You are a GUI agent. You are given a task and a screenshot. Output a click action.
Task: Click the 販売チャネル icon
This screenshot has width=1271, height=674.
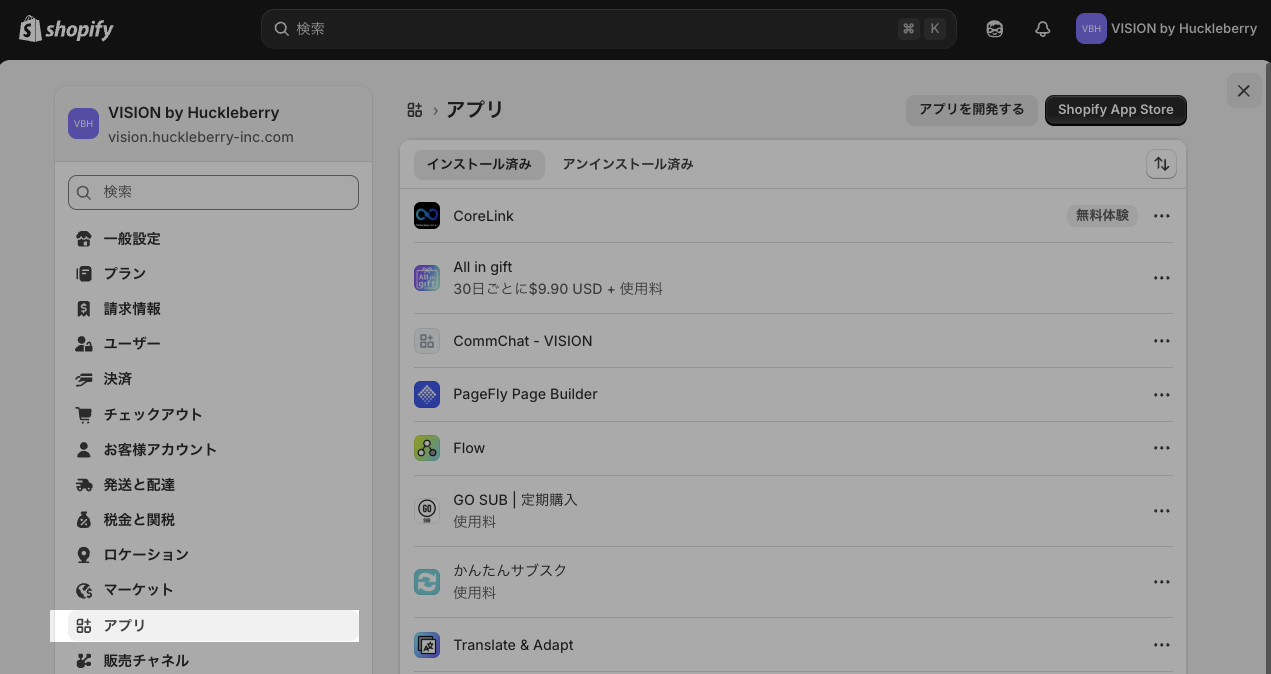(x=84, y=661)
